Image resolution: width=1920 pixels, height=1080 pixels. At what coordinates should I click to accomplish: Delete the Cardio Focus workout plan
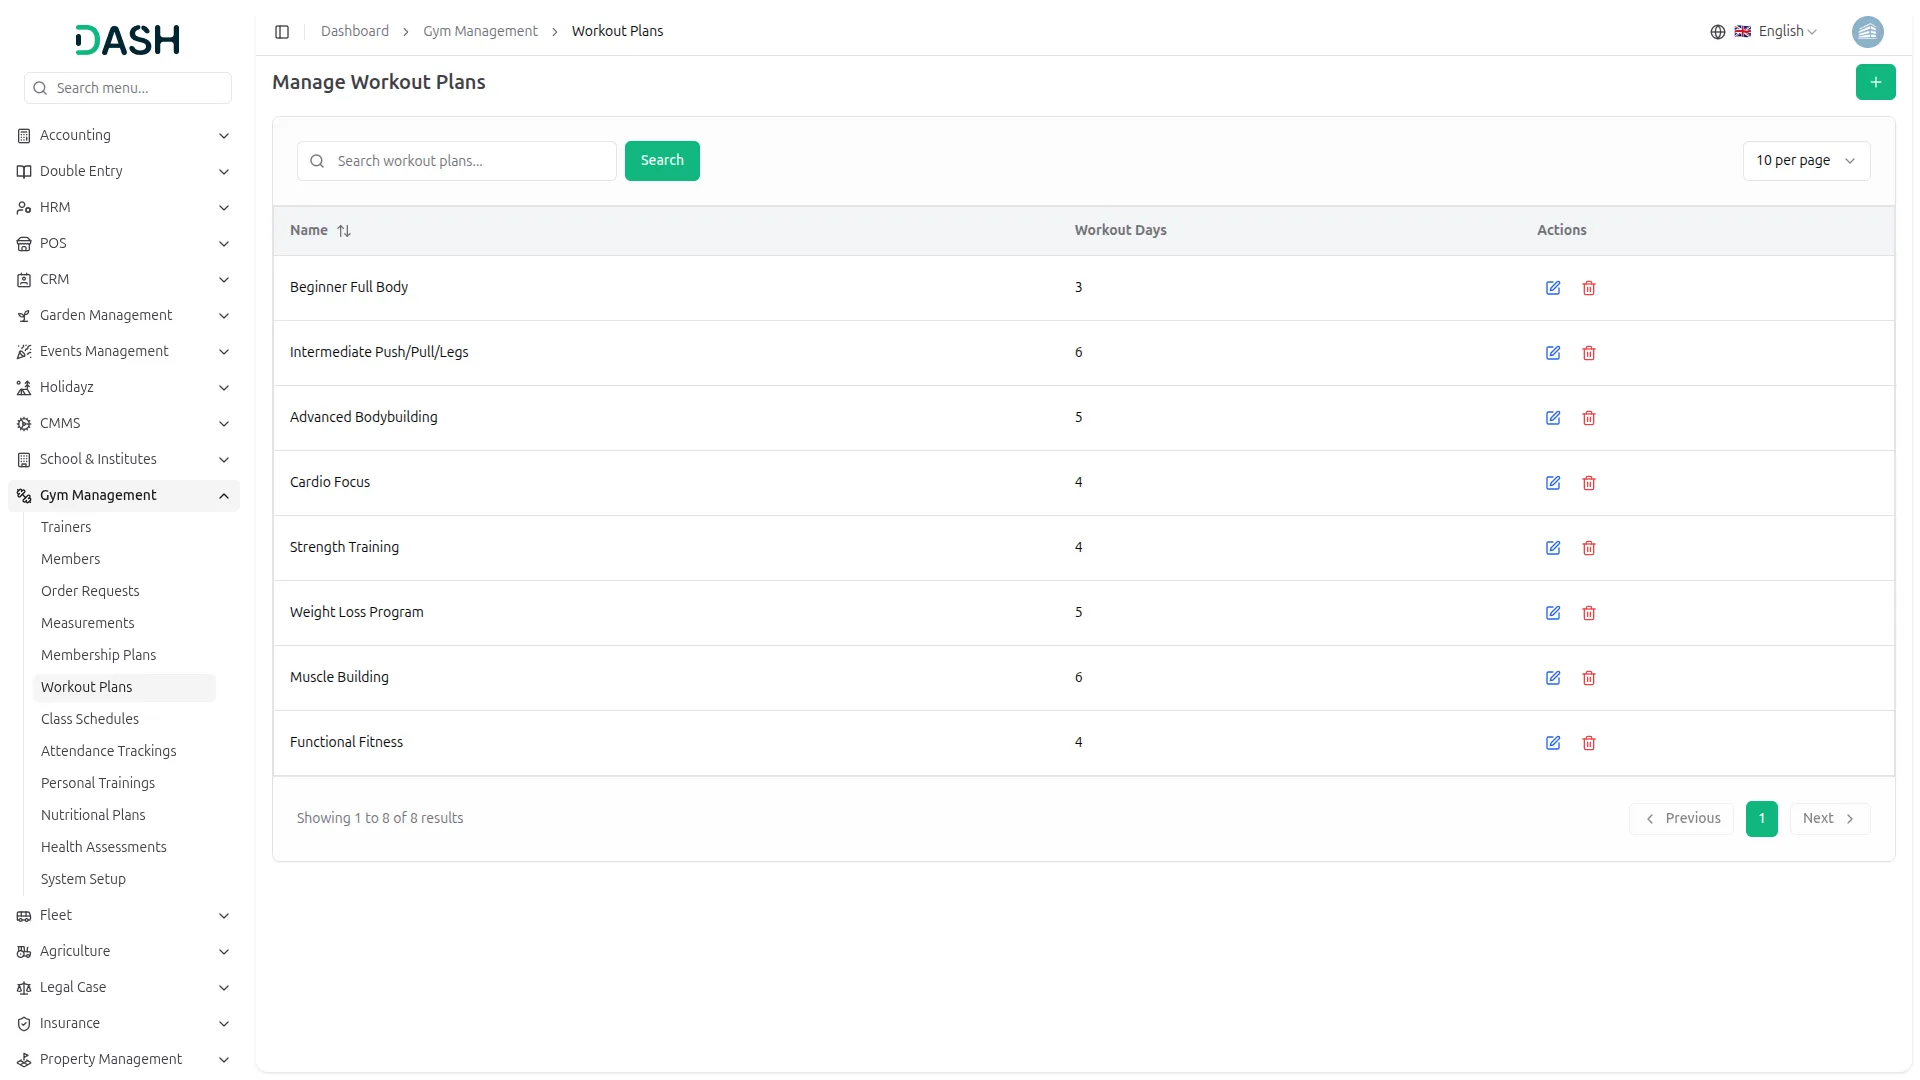pyautogui.click(x=1588, y=483)
